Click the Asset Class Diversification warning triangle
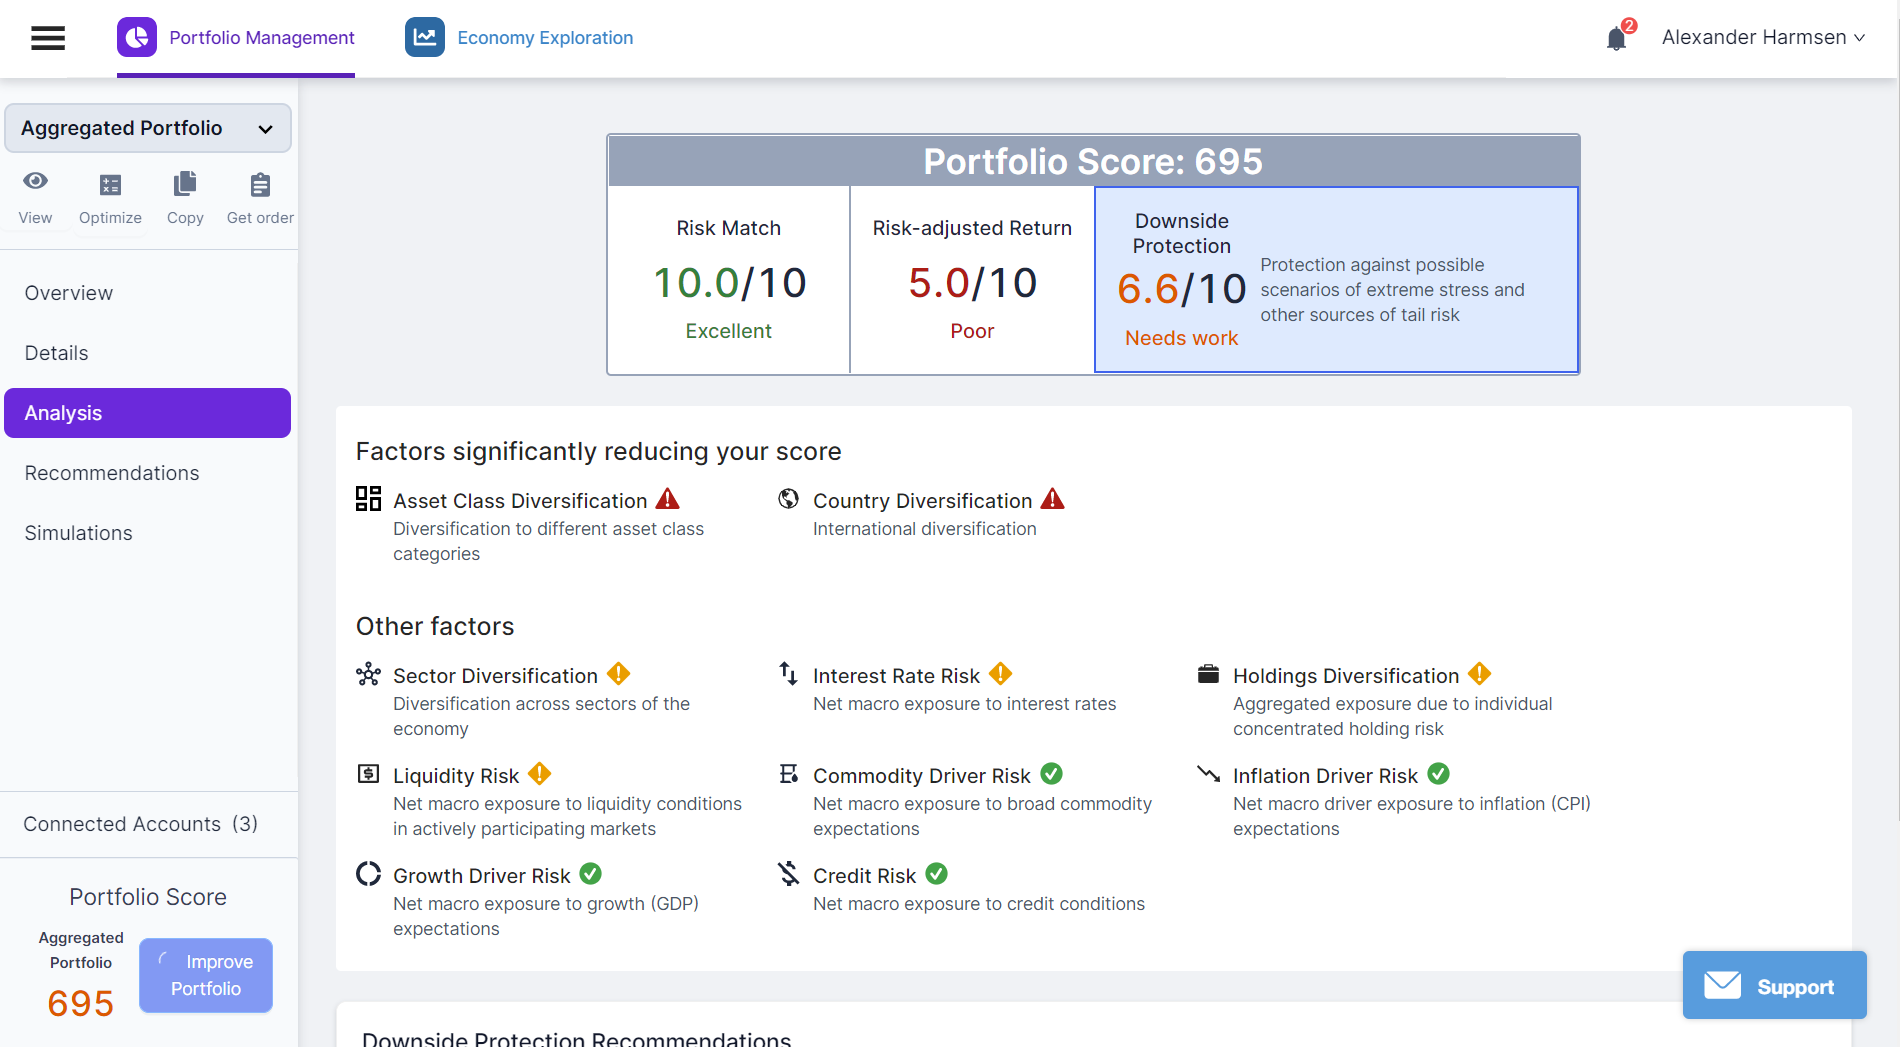Viewport: 1900px width, 1047px height. [x=667, y=499]
